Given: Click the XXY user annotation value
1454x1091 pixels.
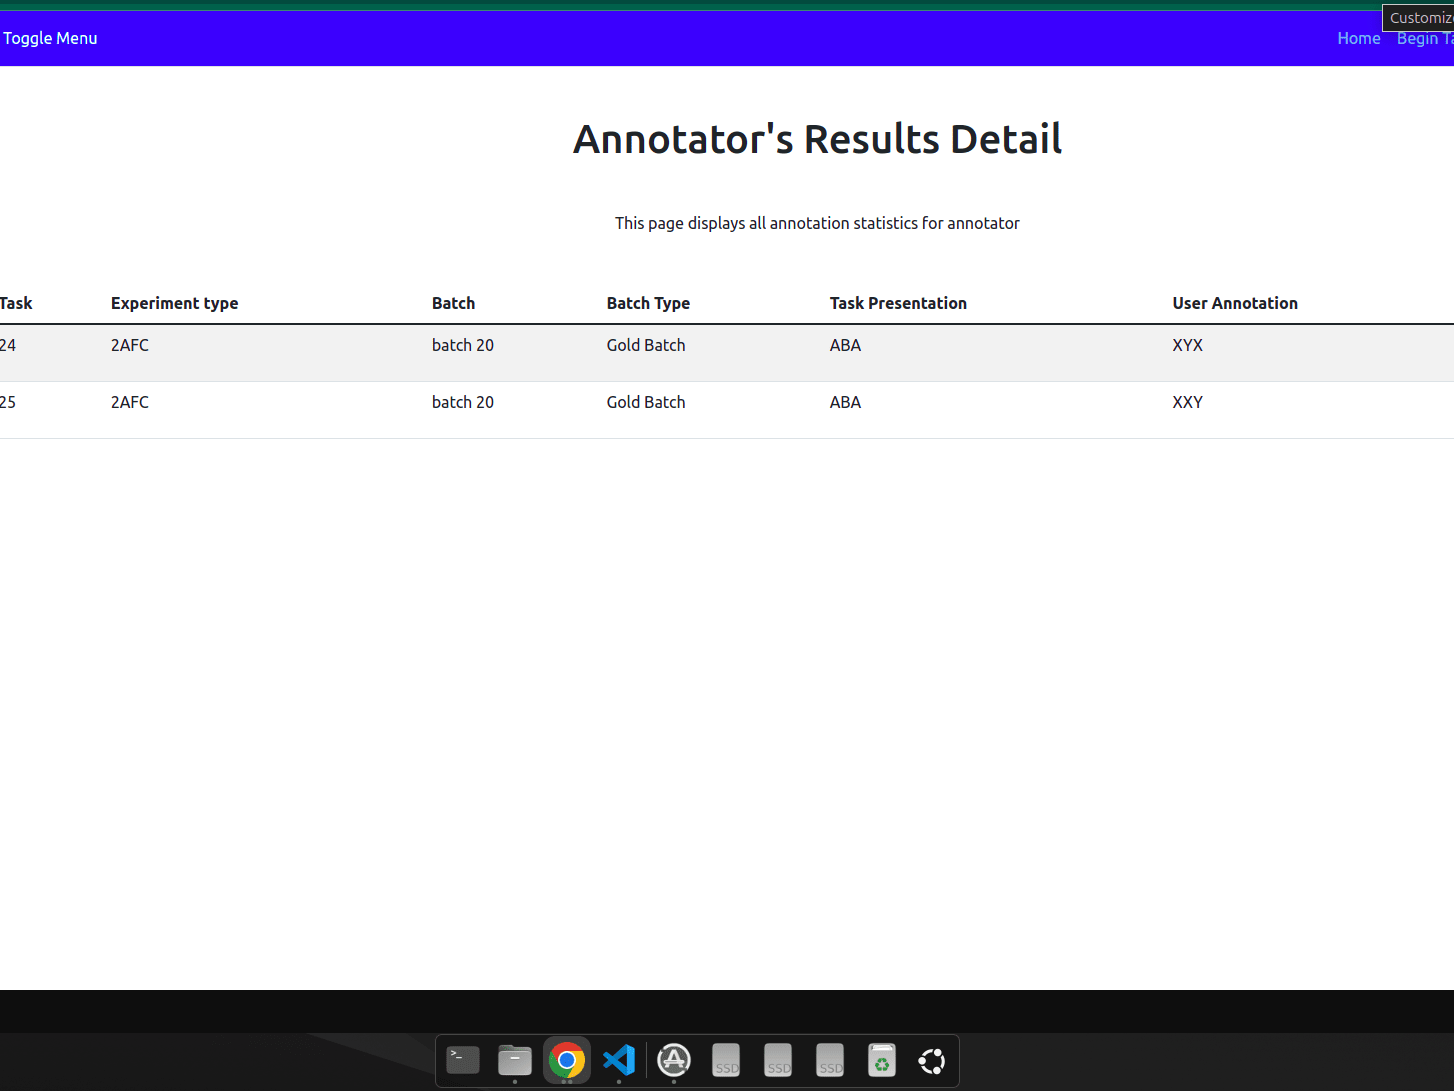Looking at the screenshot, I should (1188, 402).
